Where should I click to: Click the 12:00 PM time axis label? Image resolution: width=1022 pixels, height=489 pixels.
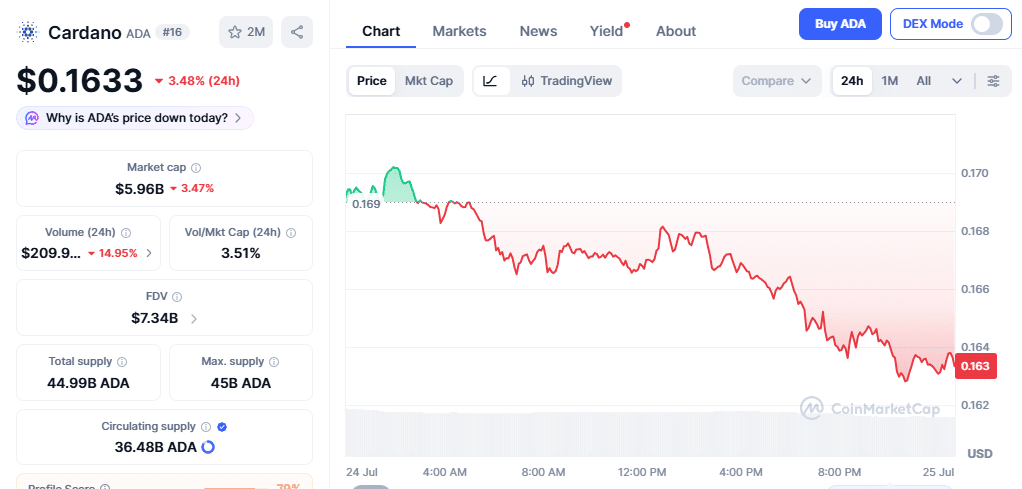(641, 471)
